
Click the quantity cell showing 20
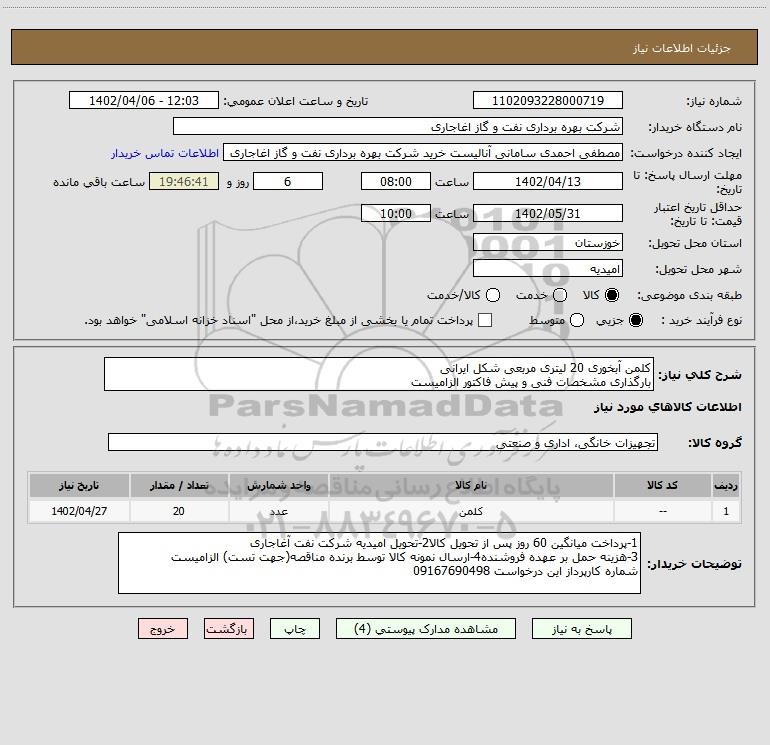point(179,511)
